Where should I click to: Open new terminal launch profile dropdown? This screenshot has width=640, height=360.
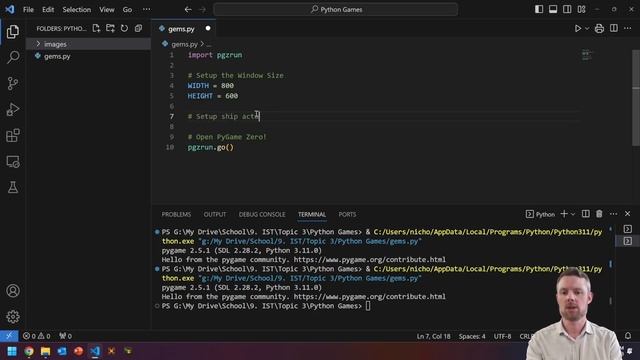pos(573,214)
